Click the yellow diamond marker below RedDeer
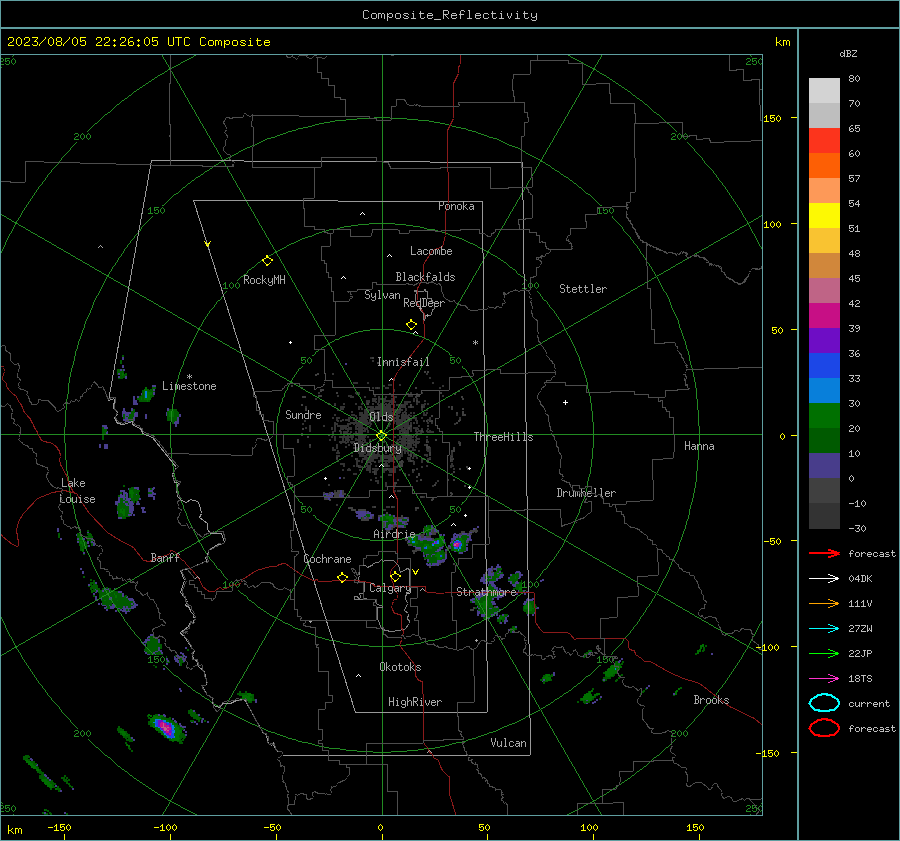 [x=412, y=325]
